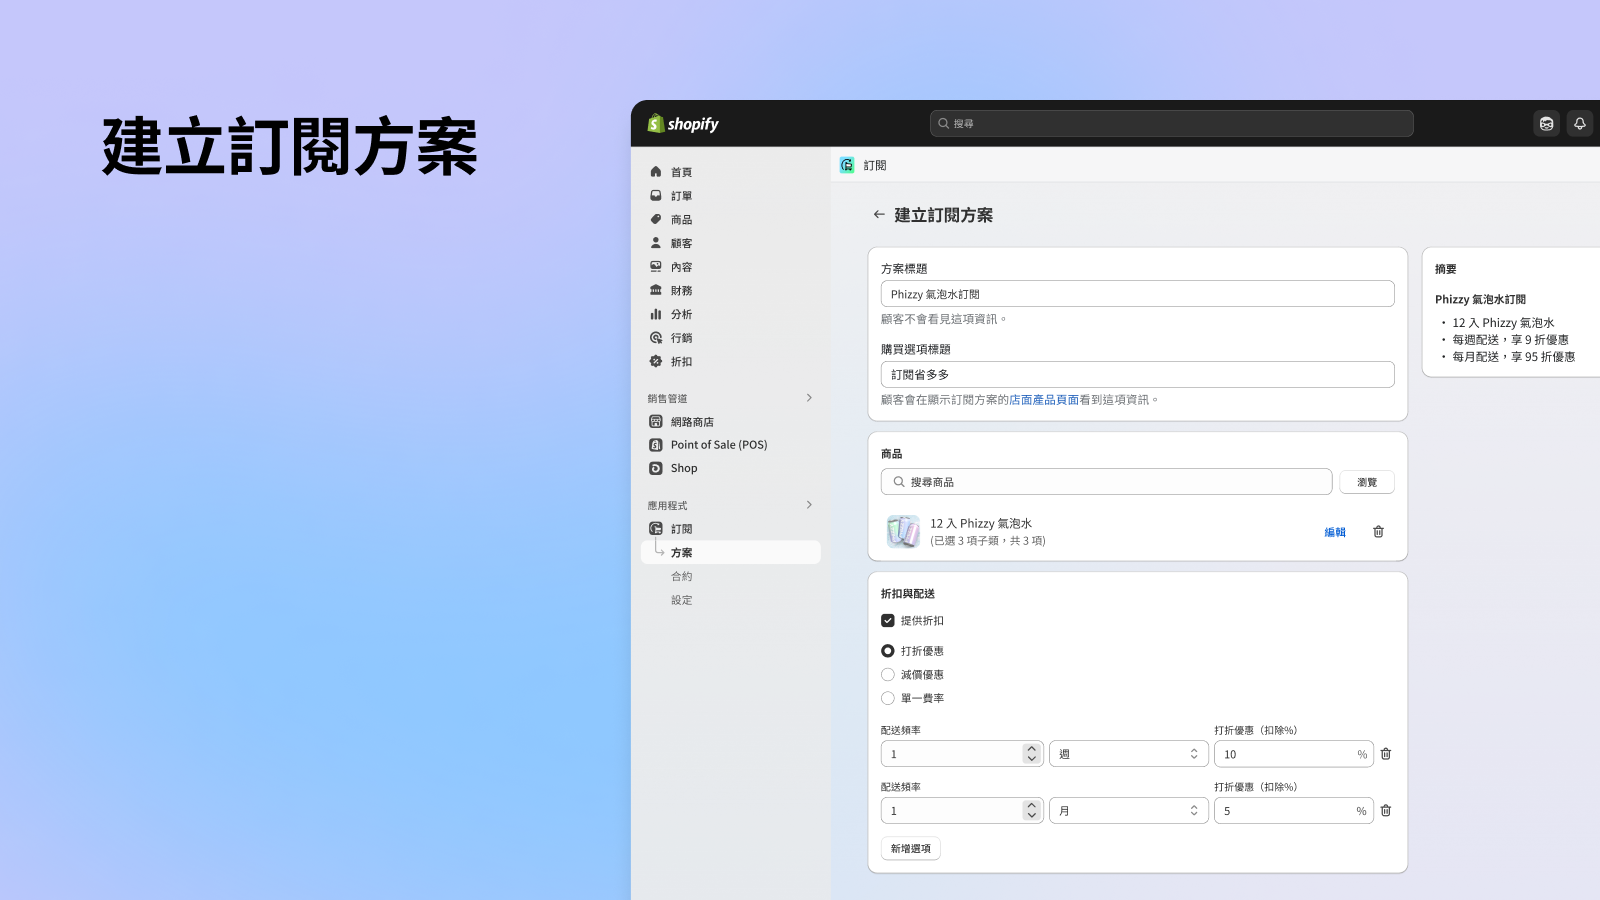Select 設定 under 訂閱
This screenshot has height=900, width=1600.
(681, 600)
